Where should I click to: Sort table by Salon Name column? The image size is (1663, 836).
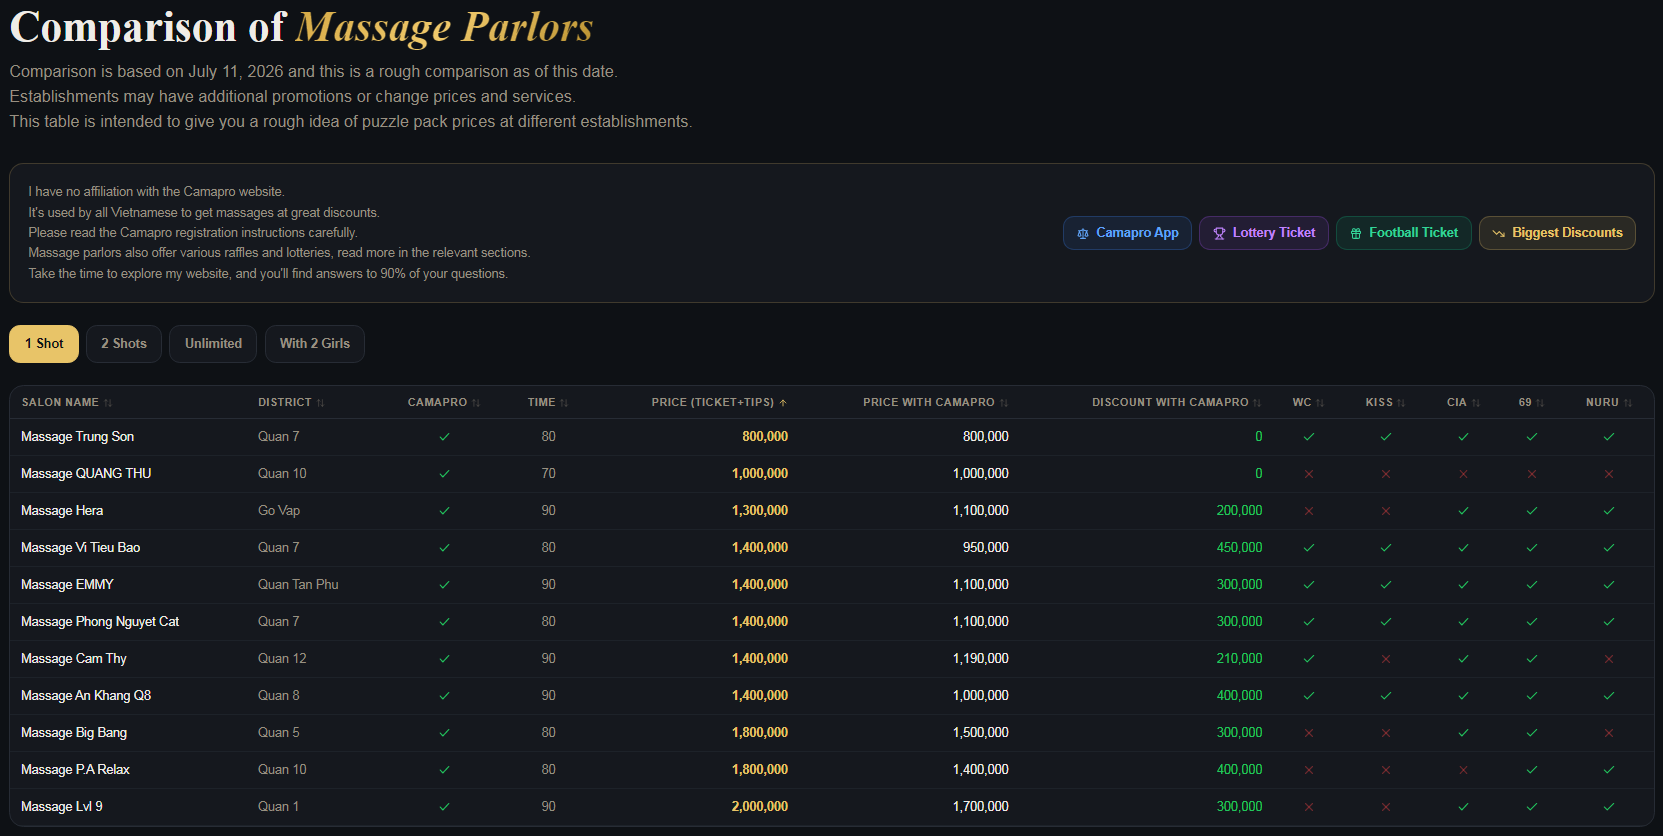pyautogui.click(x=67, y=402)
